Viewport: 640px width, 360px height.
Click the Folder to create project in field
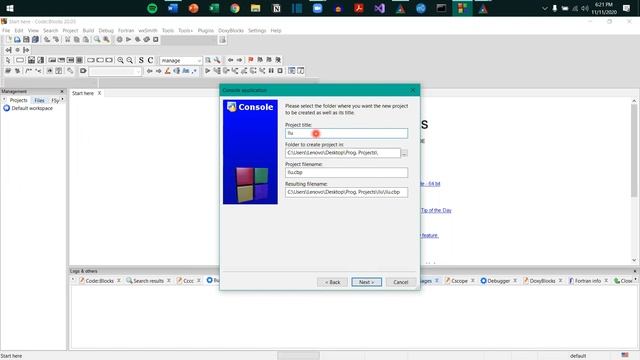coord(343,153)
